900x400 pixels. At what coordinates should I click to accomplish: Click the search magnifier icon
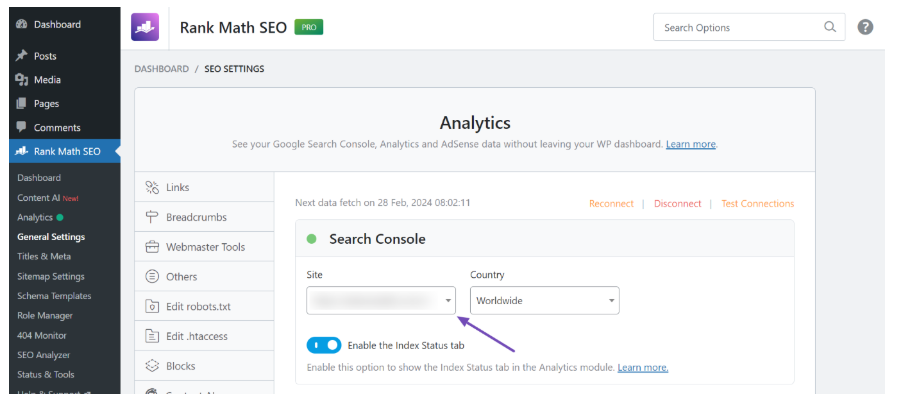tap(830, 27)
